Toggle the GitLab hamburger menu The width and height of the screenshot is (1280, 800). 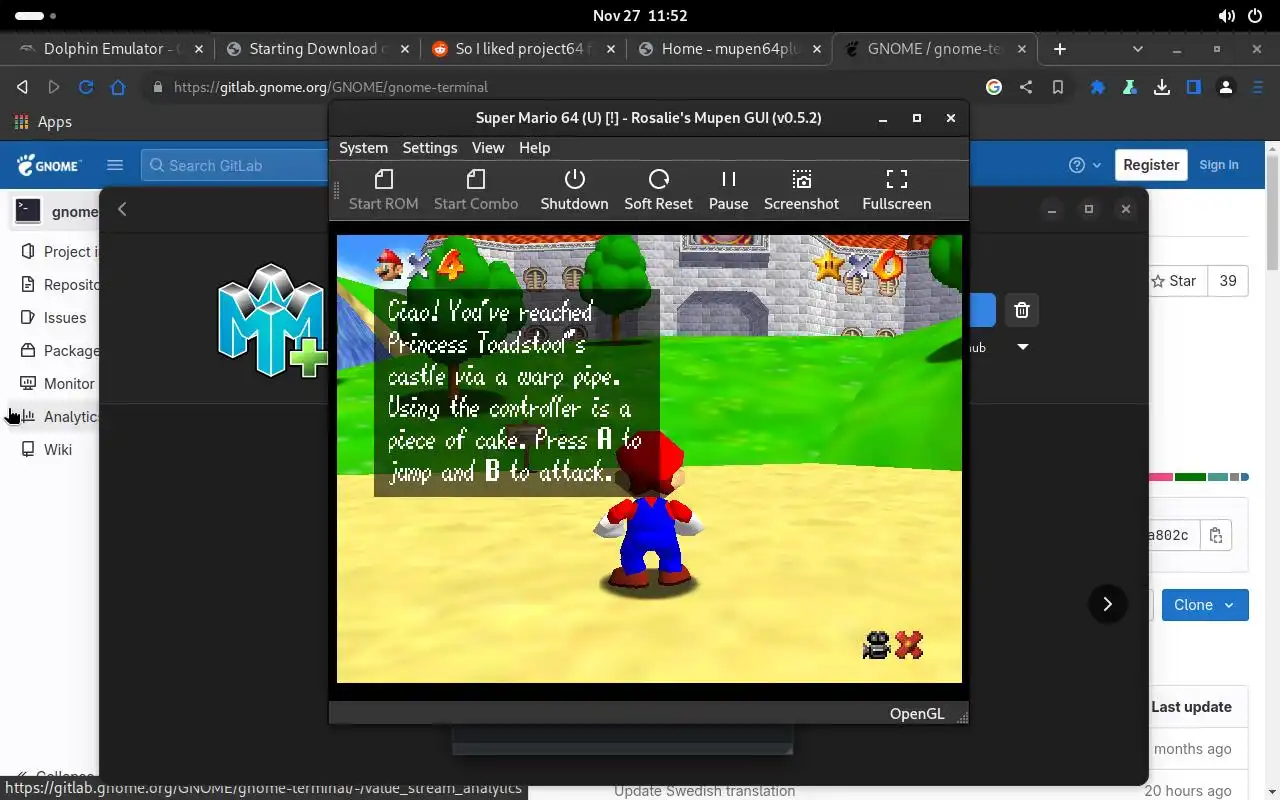click(115, 165)
